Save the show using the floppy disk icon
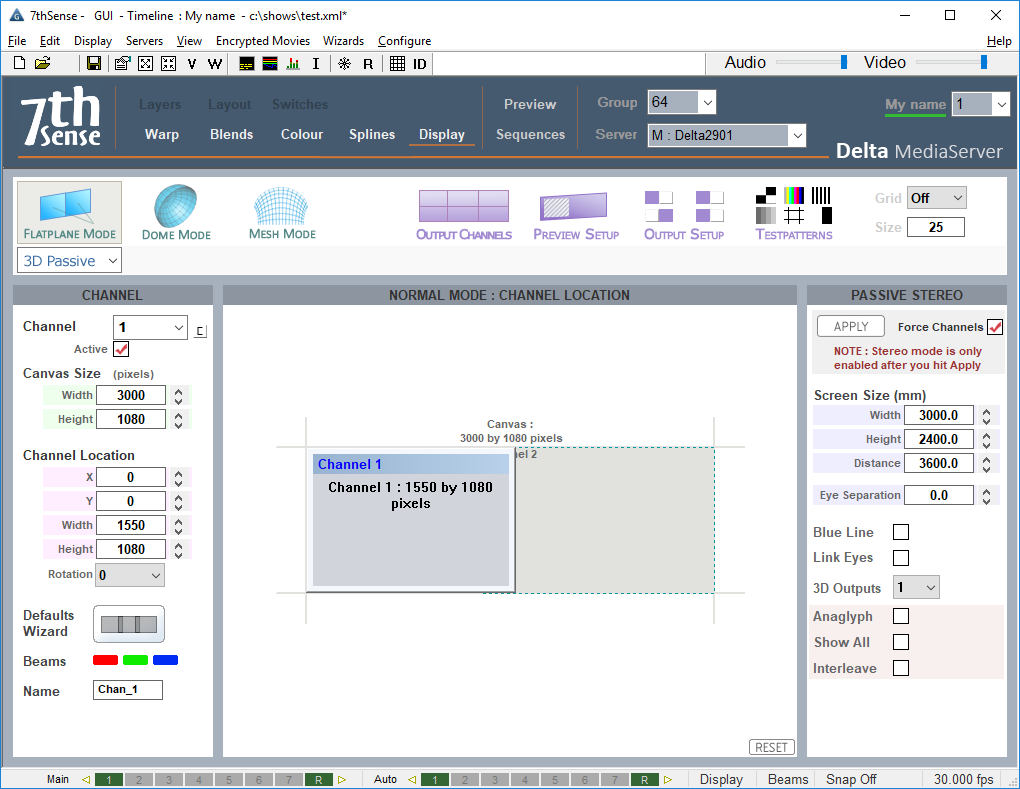This screenshot has width=1020, height=789. click(x=94, y=63)
